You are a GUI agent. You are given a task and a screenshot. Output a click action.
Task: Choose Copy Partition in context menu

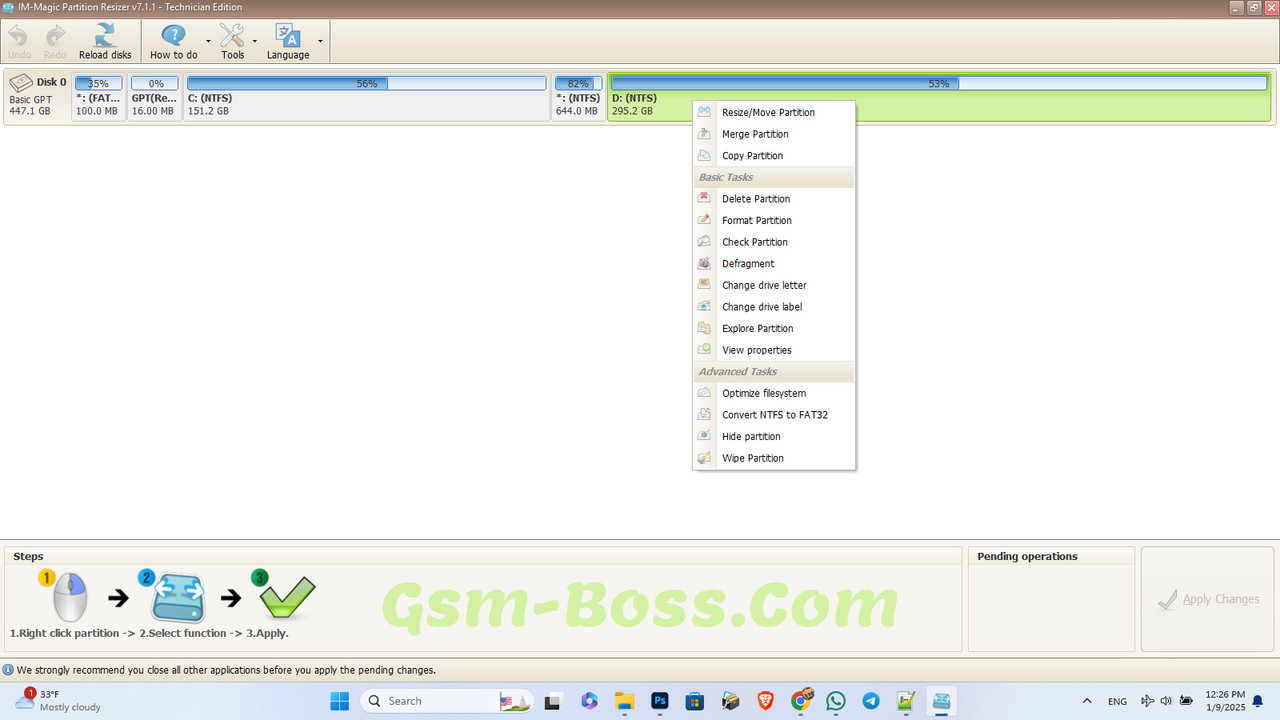pos(774,155)
